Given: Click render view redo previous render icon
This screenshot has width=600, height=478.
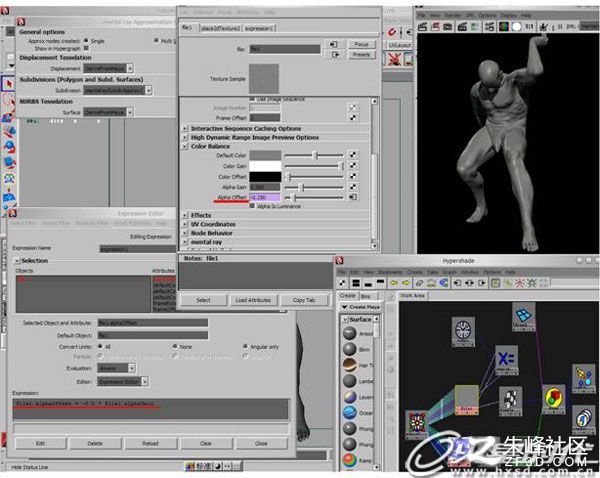Looking at the screenshot, I should point(422,27).
